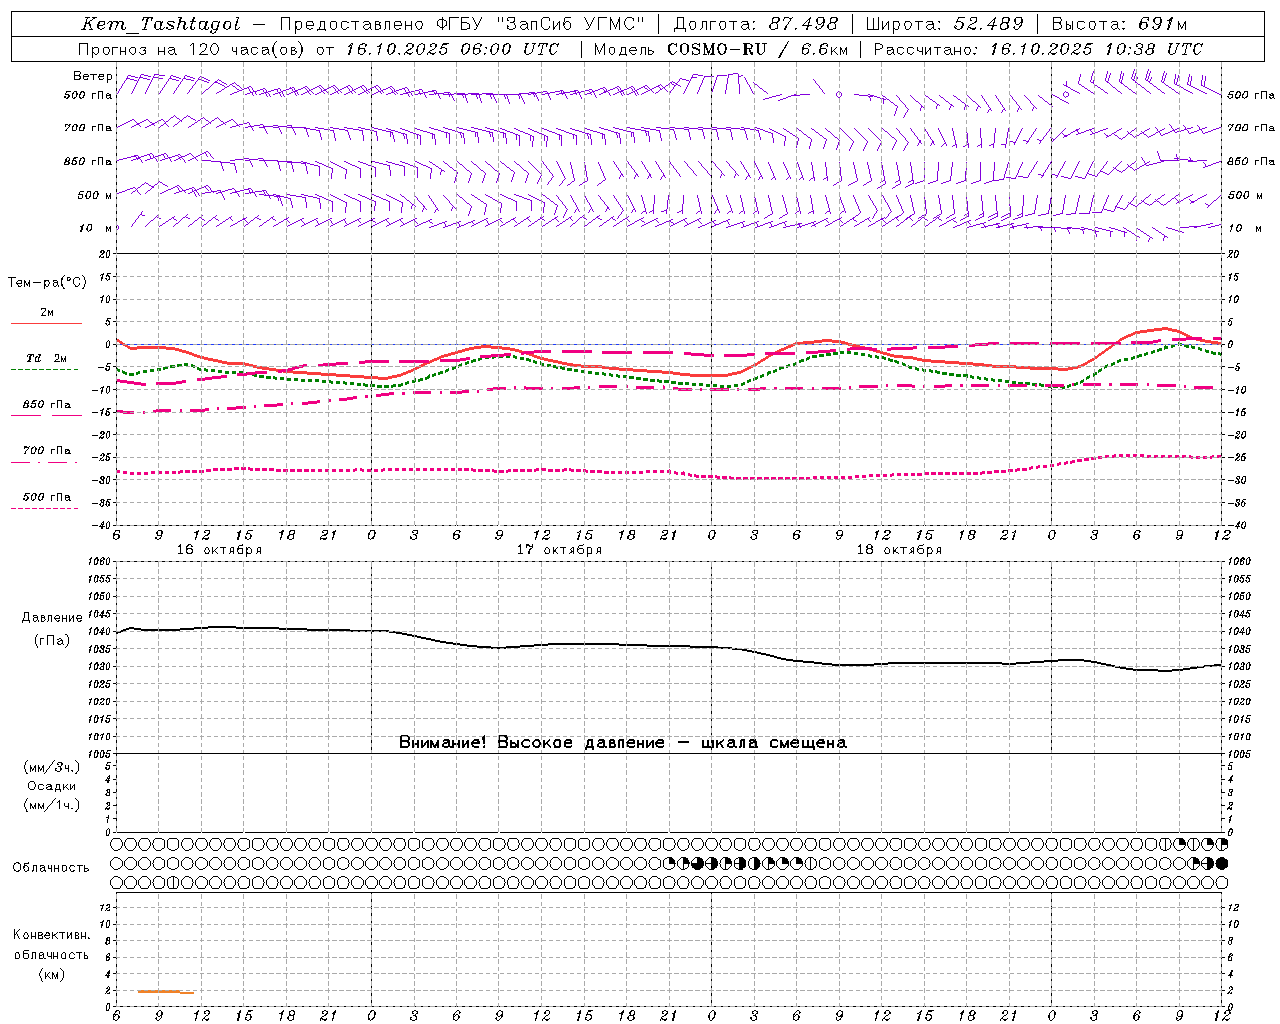
Task: Click the '500 гПа' temperature legend entry with dotted line
Action: (47, 497)
